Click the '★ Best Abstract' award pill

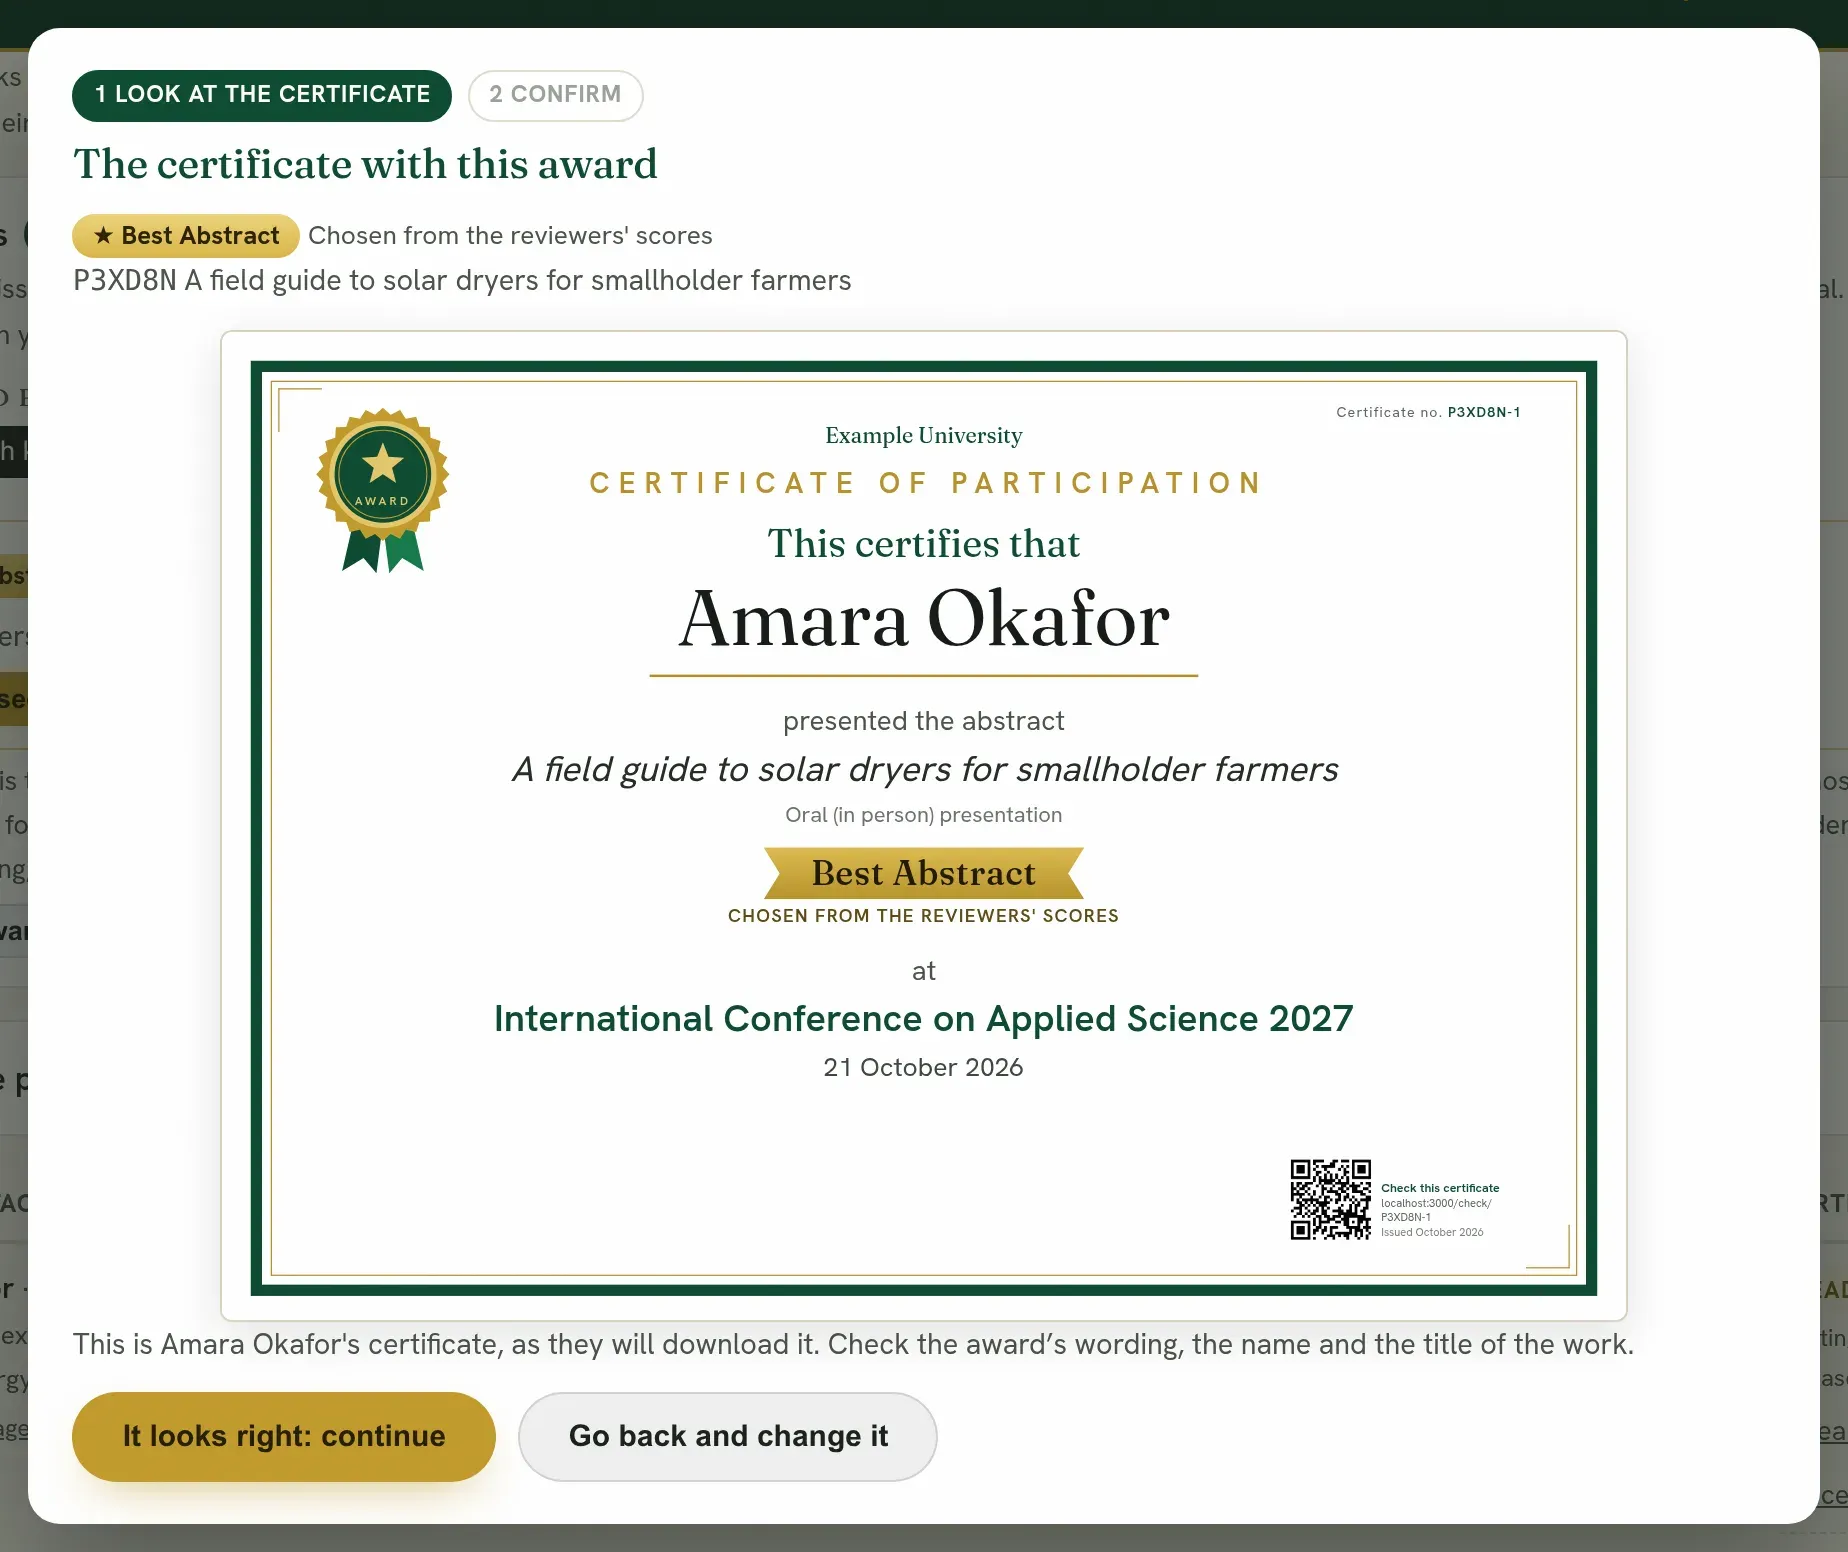click(186, 236)
